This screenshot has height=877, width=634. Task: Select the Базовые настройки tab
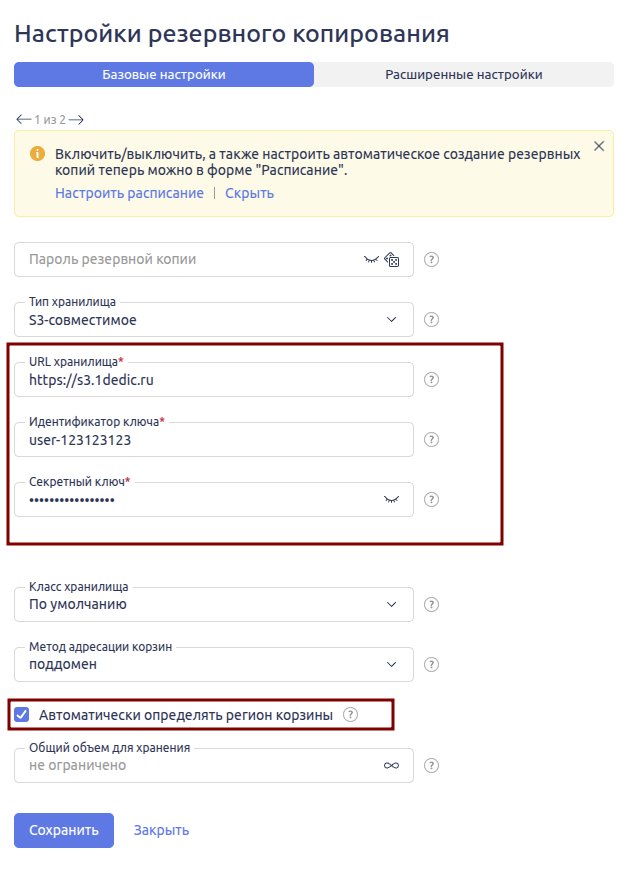[x=164, y=75]
